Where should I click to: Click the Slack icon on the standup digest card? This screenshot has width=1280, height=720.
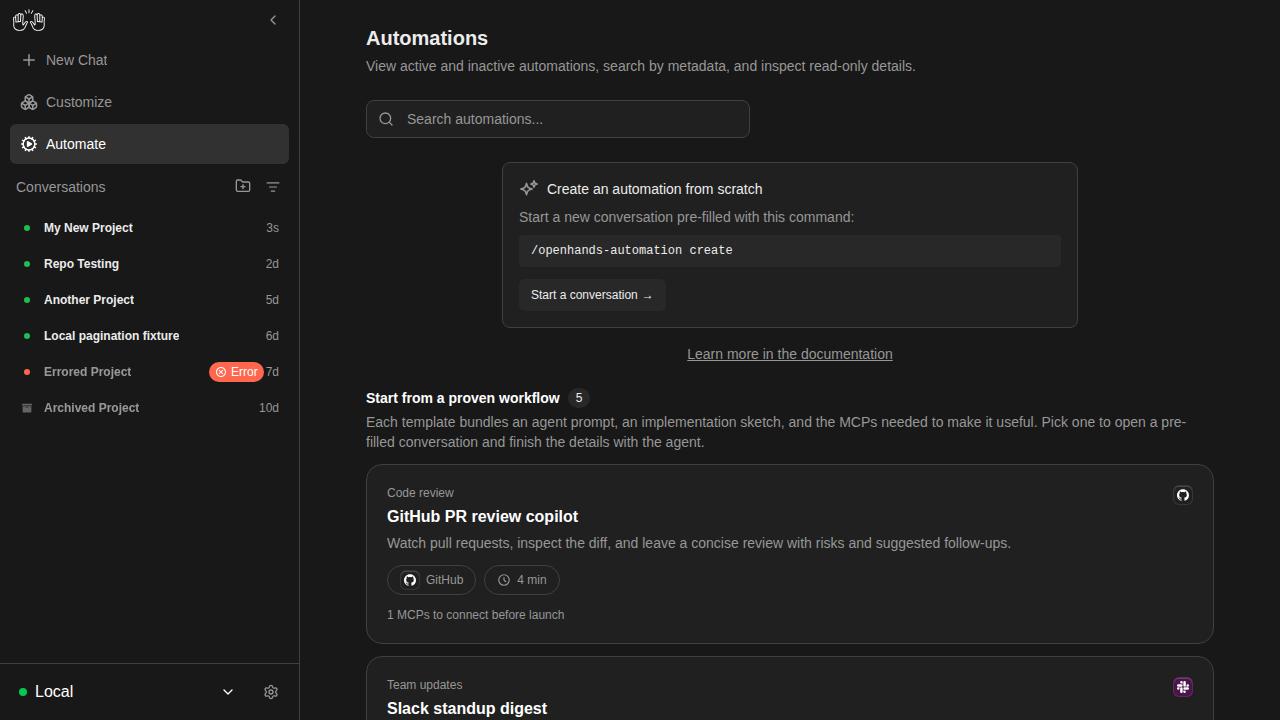pyautogui.click(x=1183, y=687)
